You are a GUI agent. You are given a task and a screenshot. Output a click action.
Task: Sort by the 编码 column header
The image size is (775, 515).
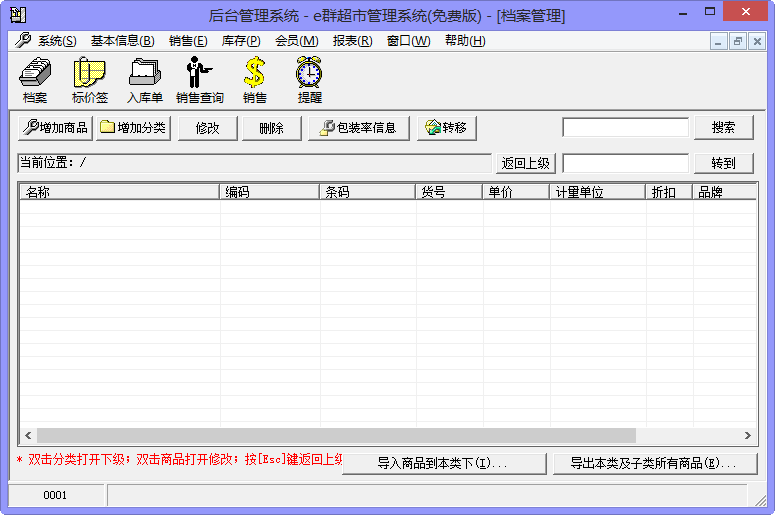[x=270, y=192]
